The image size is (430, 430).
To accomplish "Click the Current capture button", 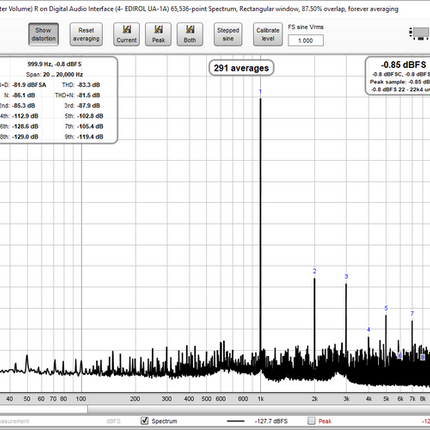I will tap(126, 34).
